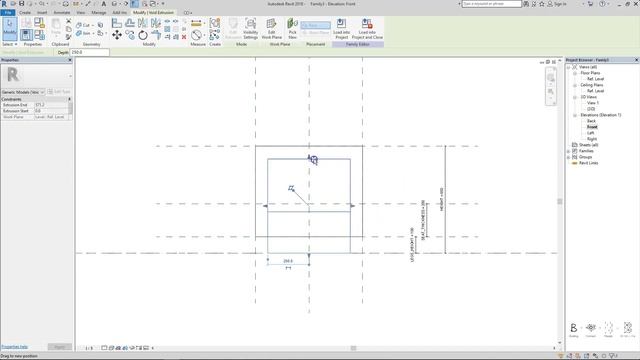Collapse the Views (all) tree node

click(569, 67)
